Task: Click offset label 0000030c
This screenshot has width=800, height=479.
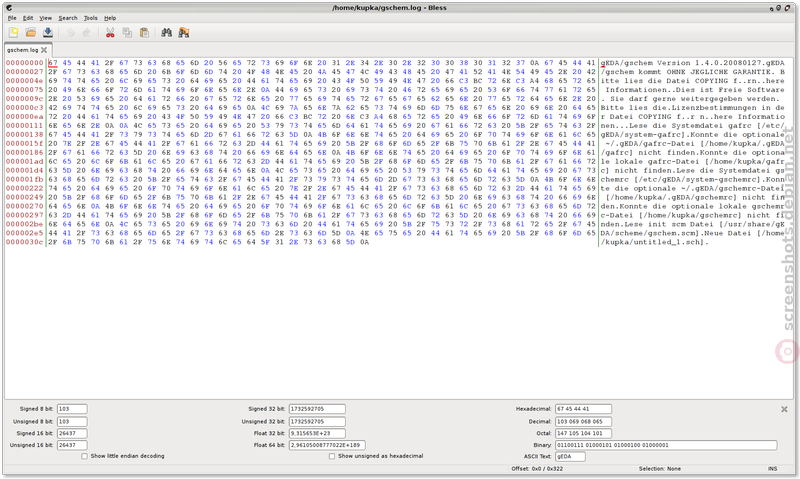Action: (x=24, y=242)
